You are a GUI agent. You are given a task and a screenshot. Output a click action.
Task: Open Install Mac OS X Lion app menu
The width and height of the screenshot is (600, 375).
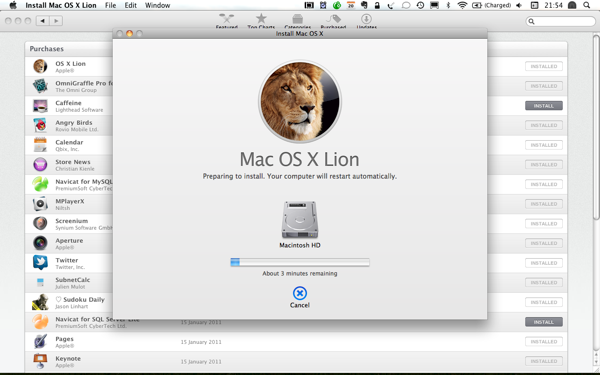(x=61, y=5)
